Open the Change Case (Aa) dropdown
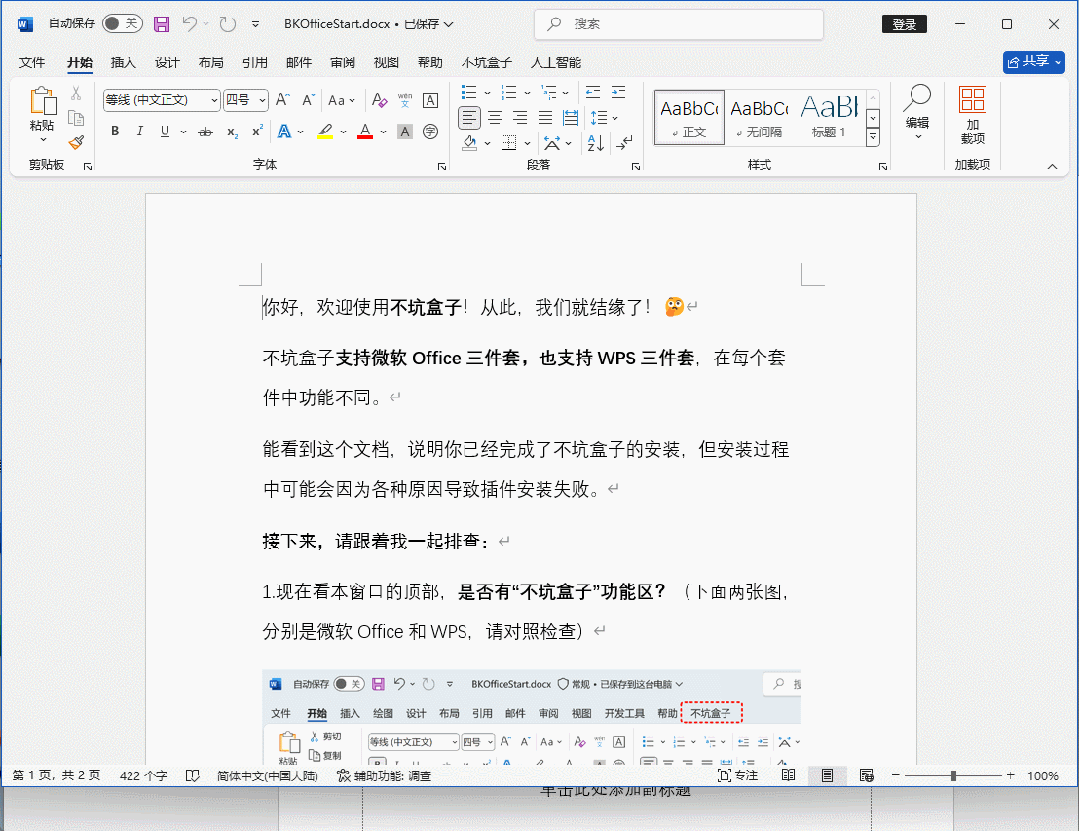This screenshot has width=1079, height=831. 341,100
